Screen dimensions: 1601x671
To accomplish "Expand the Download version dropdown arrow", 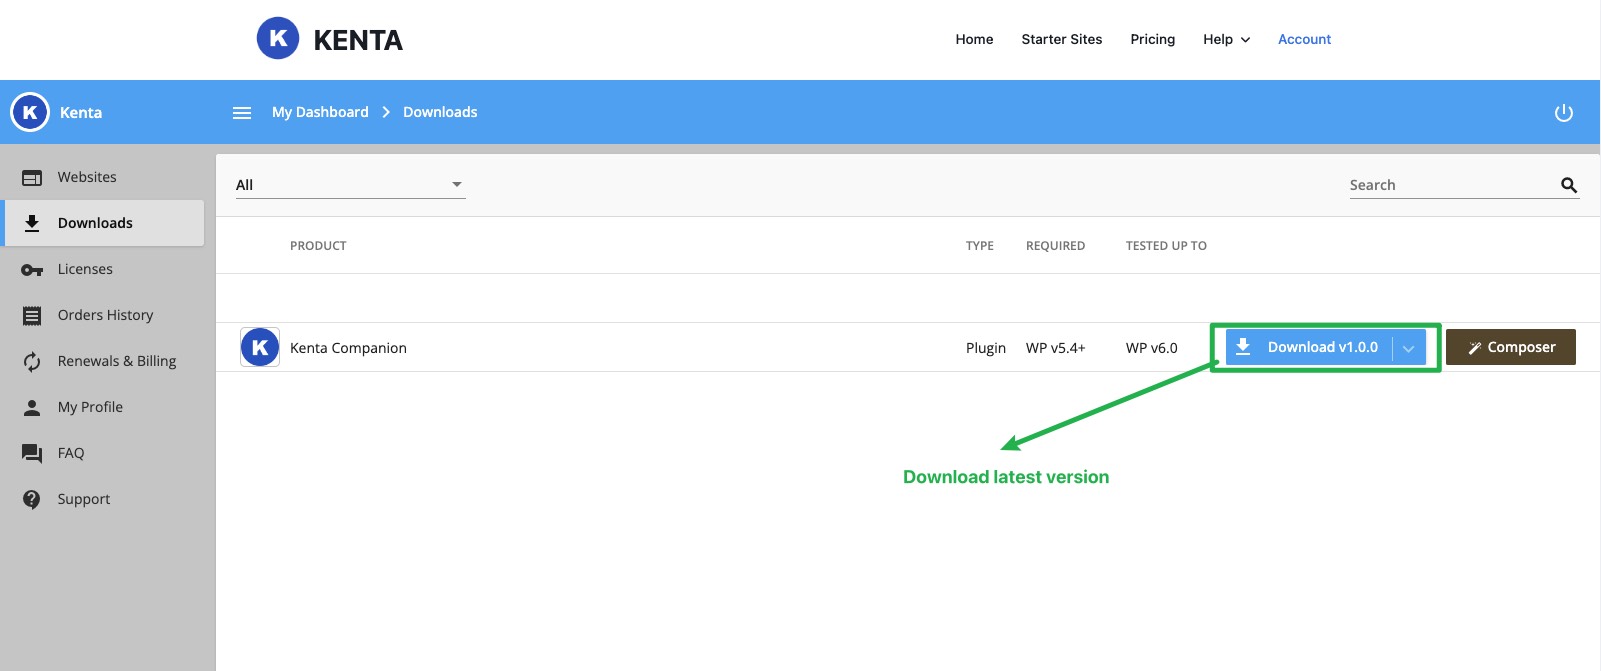I will [1408, 348].
